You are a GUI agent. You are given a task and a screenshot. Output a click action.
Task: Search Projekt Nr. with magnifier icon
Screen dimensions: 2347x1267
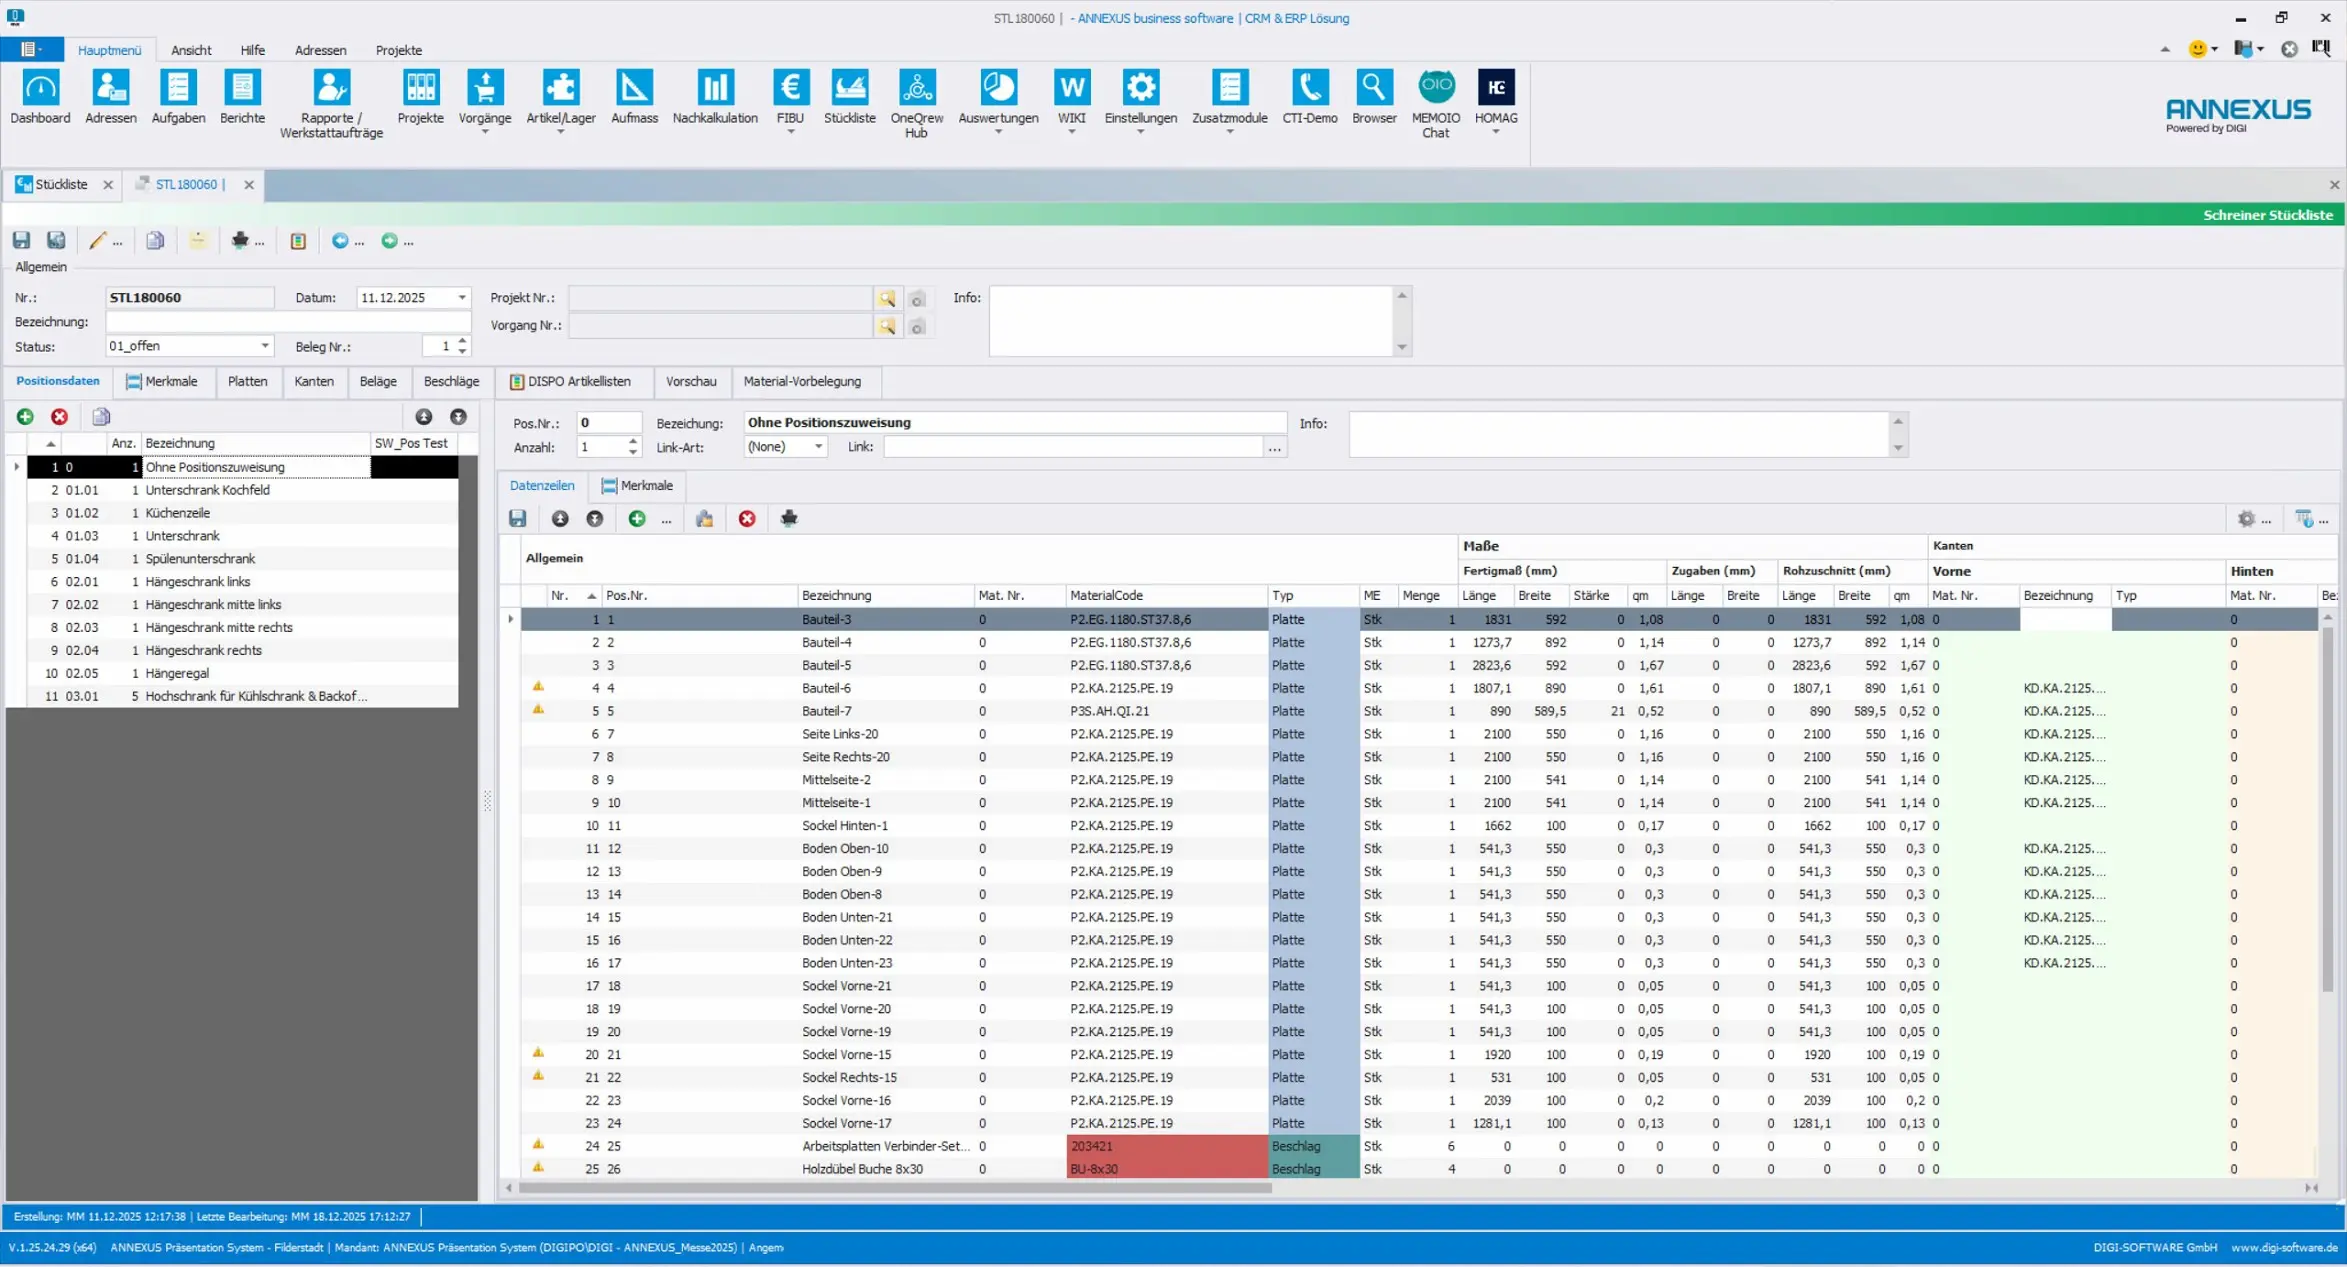[886, 299]
